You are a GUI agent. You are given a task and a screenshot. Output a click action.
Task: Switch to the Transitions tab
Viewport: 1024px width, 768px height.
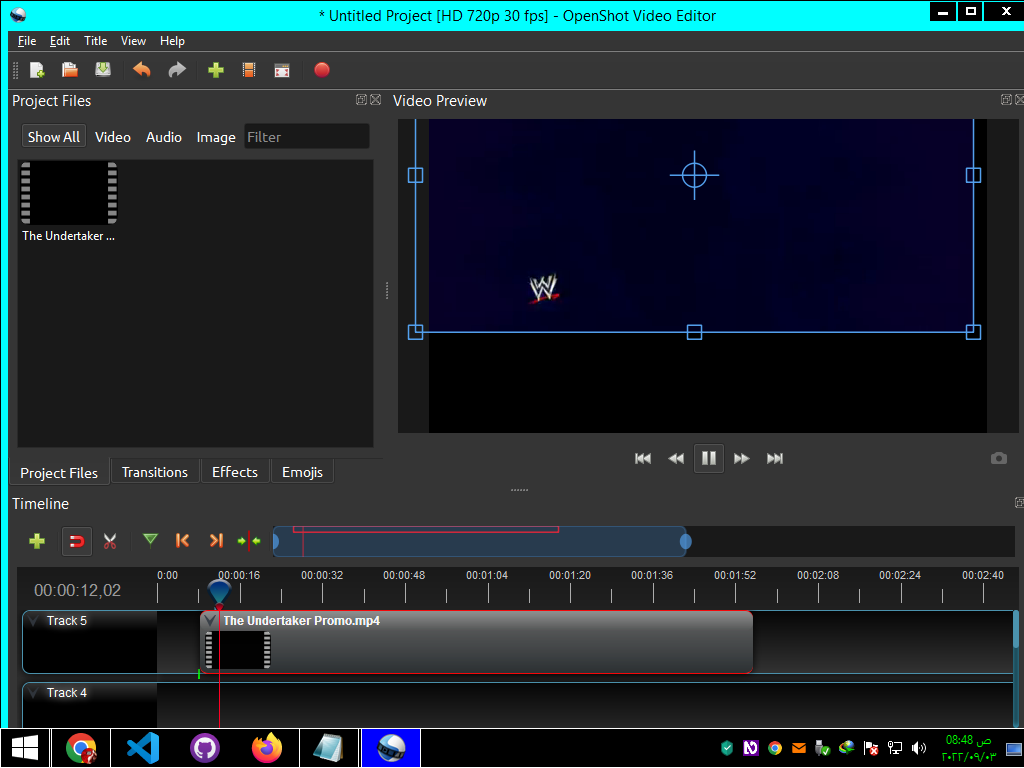pos(155,472)
